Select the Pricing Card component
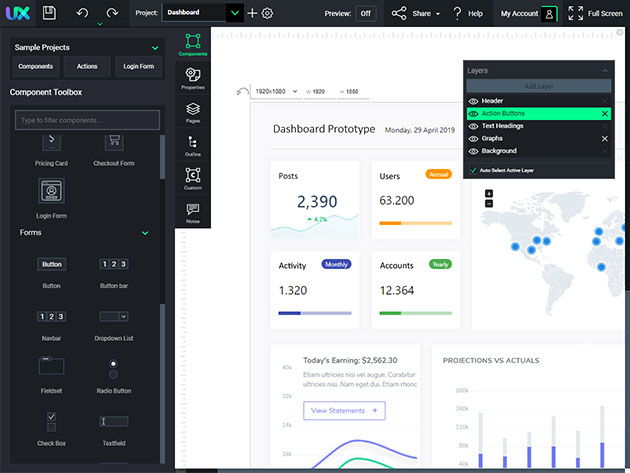 51,151
